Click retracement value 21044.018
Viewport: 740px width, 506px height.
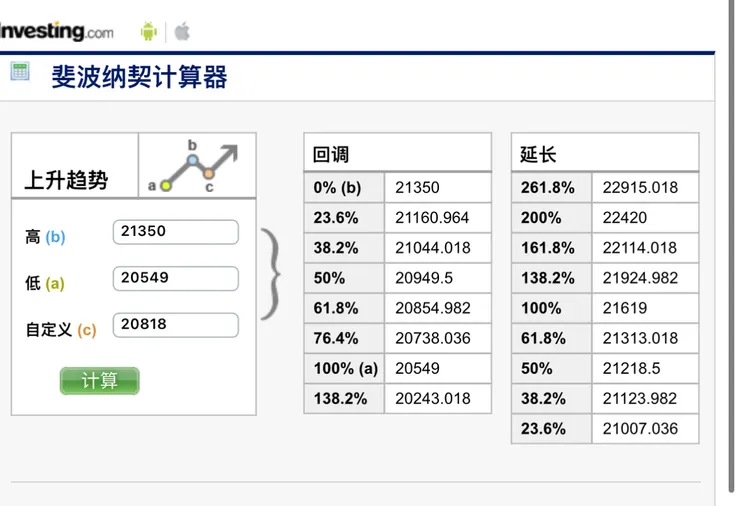433,248
